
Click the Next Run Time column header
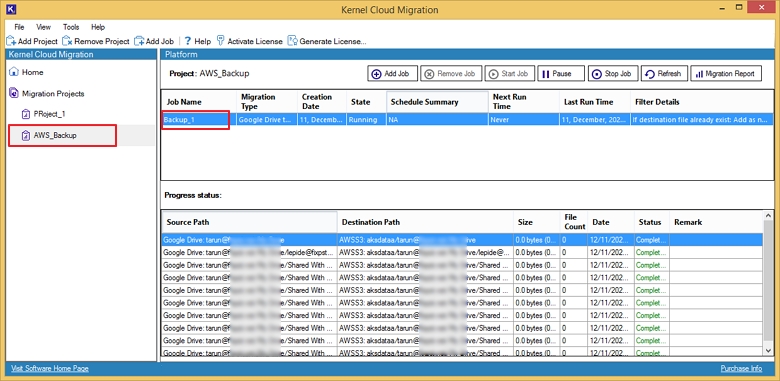[x=524, y=101]
